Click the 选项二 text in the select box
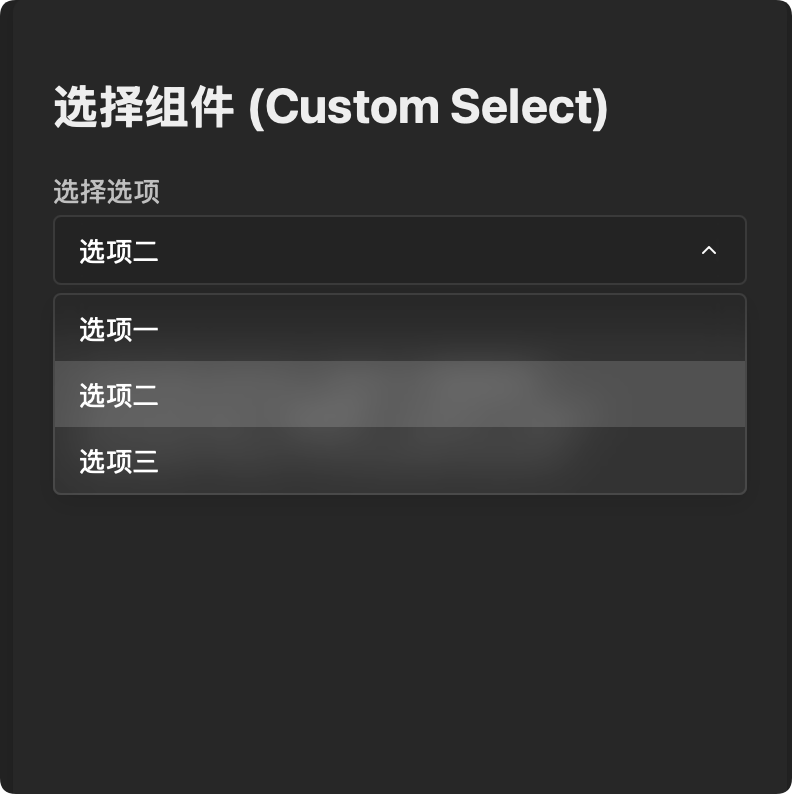The image size is (792, 794). point(119,252)
